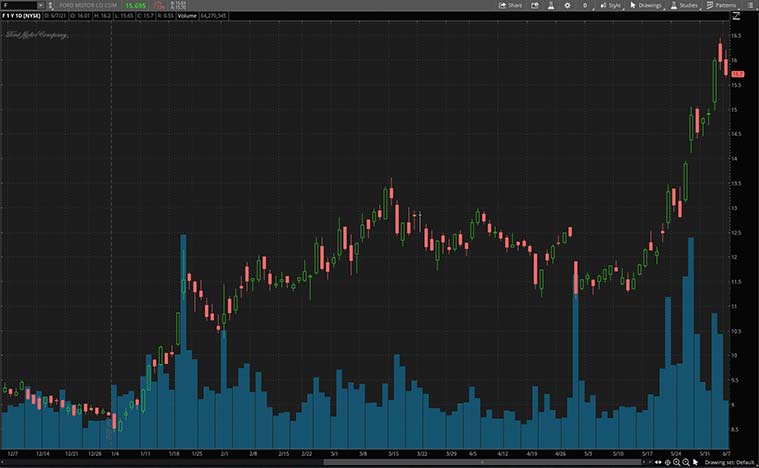Screen dimensions: 759x468
Task: Click the zoom in magnifier icon
Action: click(x=677, y=463)
